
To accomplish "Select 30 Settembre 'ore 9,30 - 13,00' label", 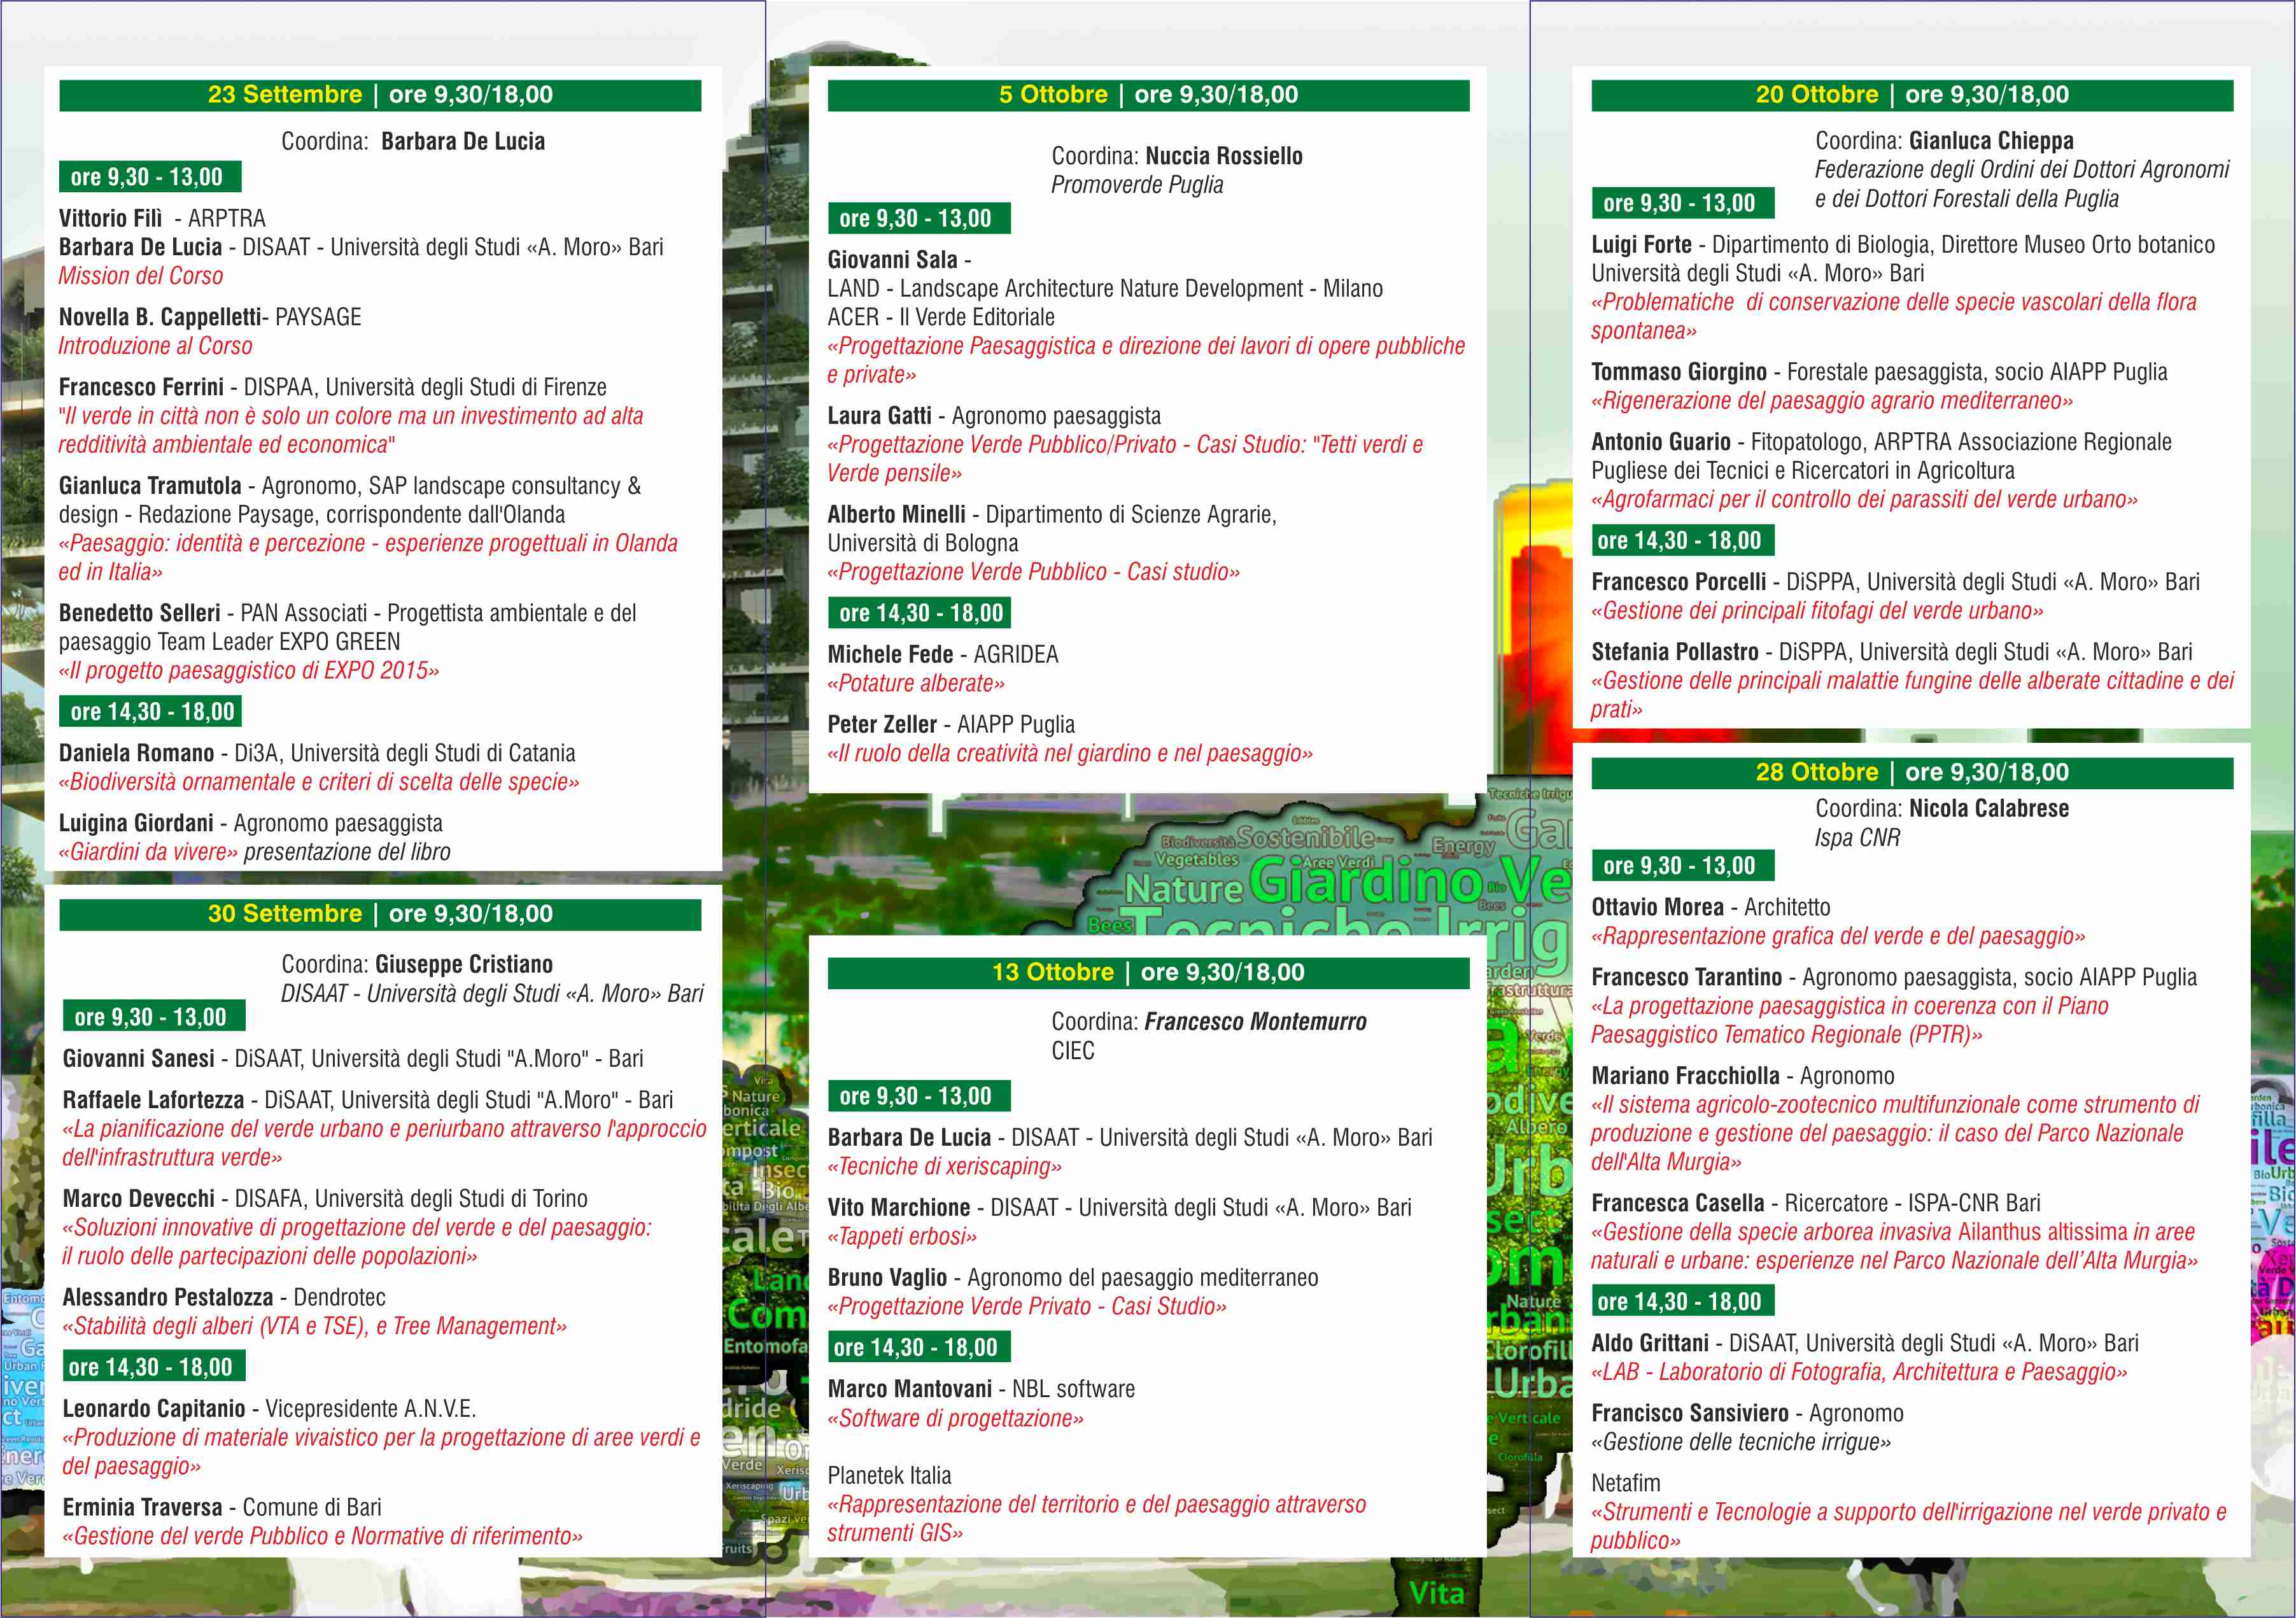I will pos(154,1017).
